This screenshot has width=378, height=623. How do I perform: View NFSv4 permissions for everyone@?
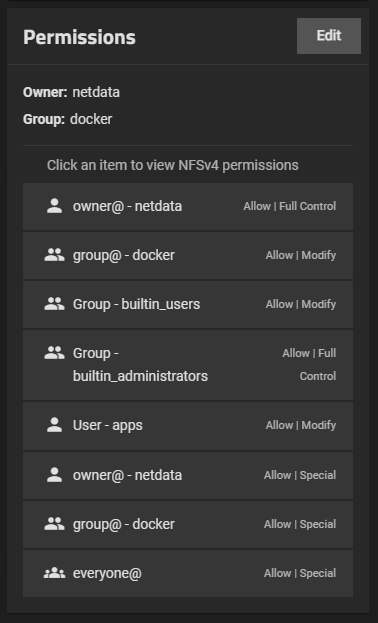[188, 573]
